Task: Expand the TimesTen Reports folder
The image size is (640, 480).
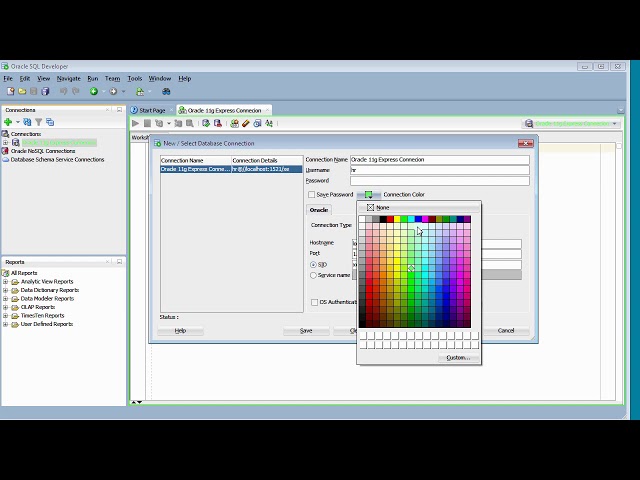Action: (5, 316)
